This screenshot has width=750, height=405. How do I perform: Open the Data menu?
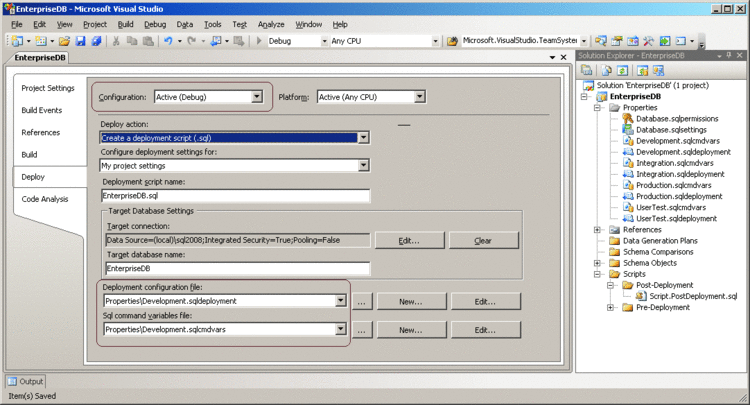point(185,24)
